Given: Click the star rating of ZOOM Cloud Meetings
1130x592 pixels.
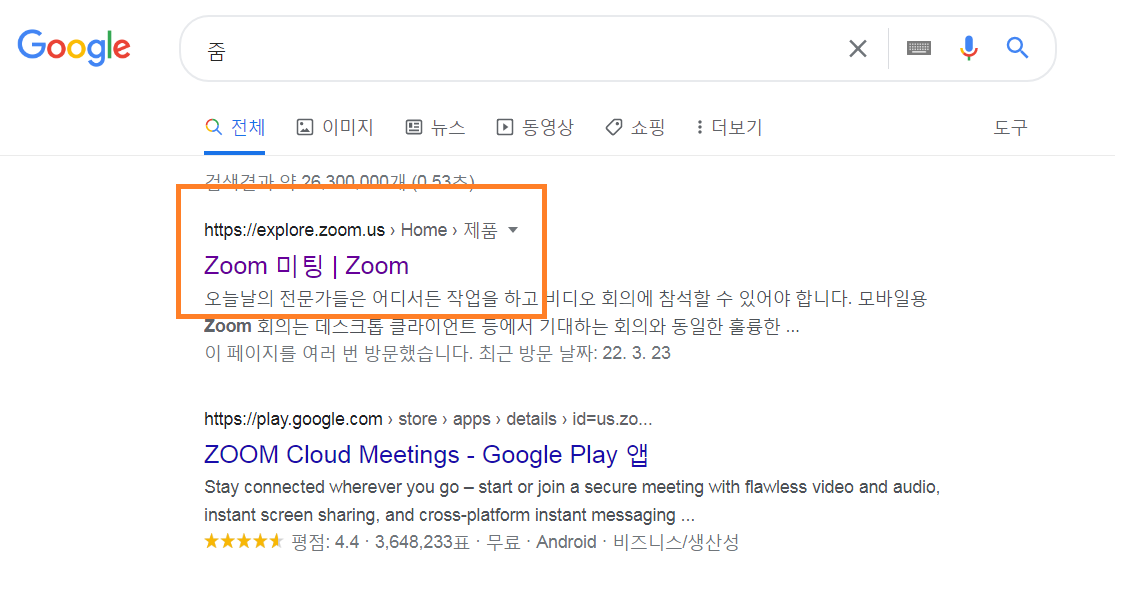Looking at the screenshot, I should coord(244,542).
